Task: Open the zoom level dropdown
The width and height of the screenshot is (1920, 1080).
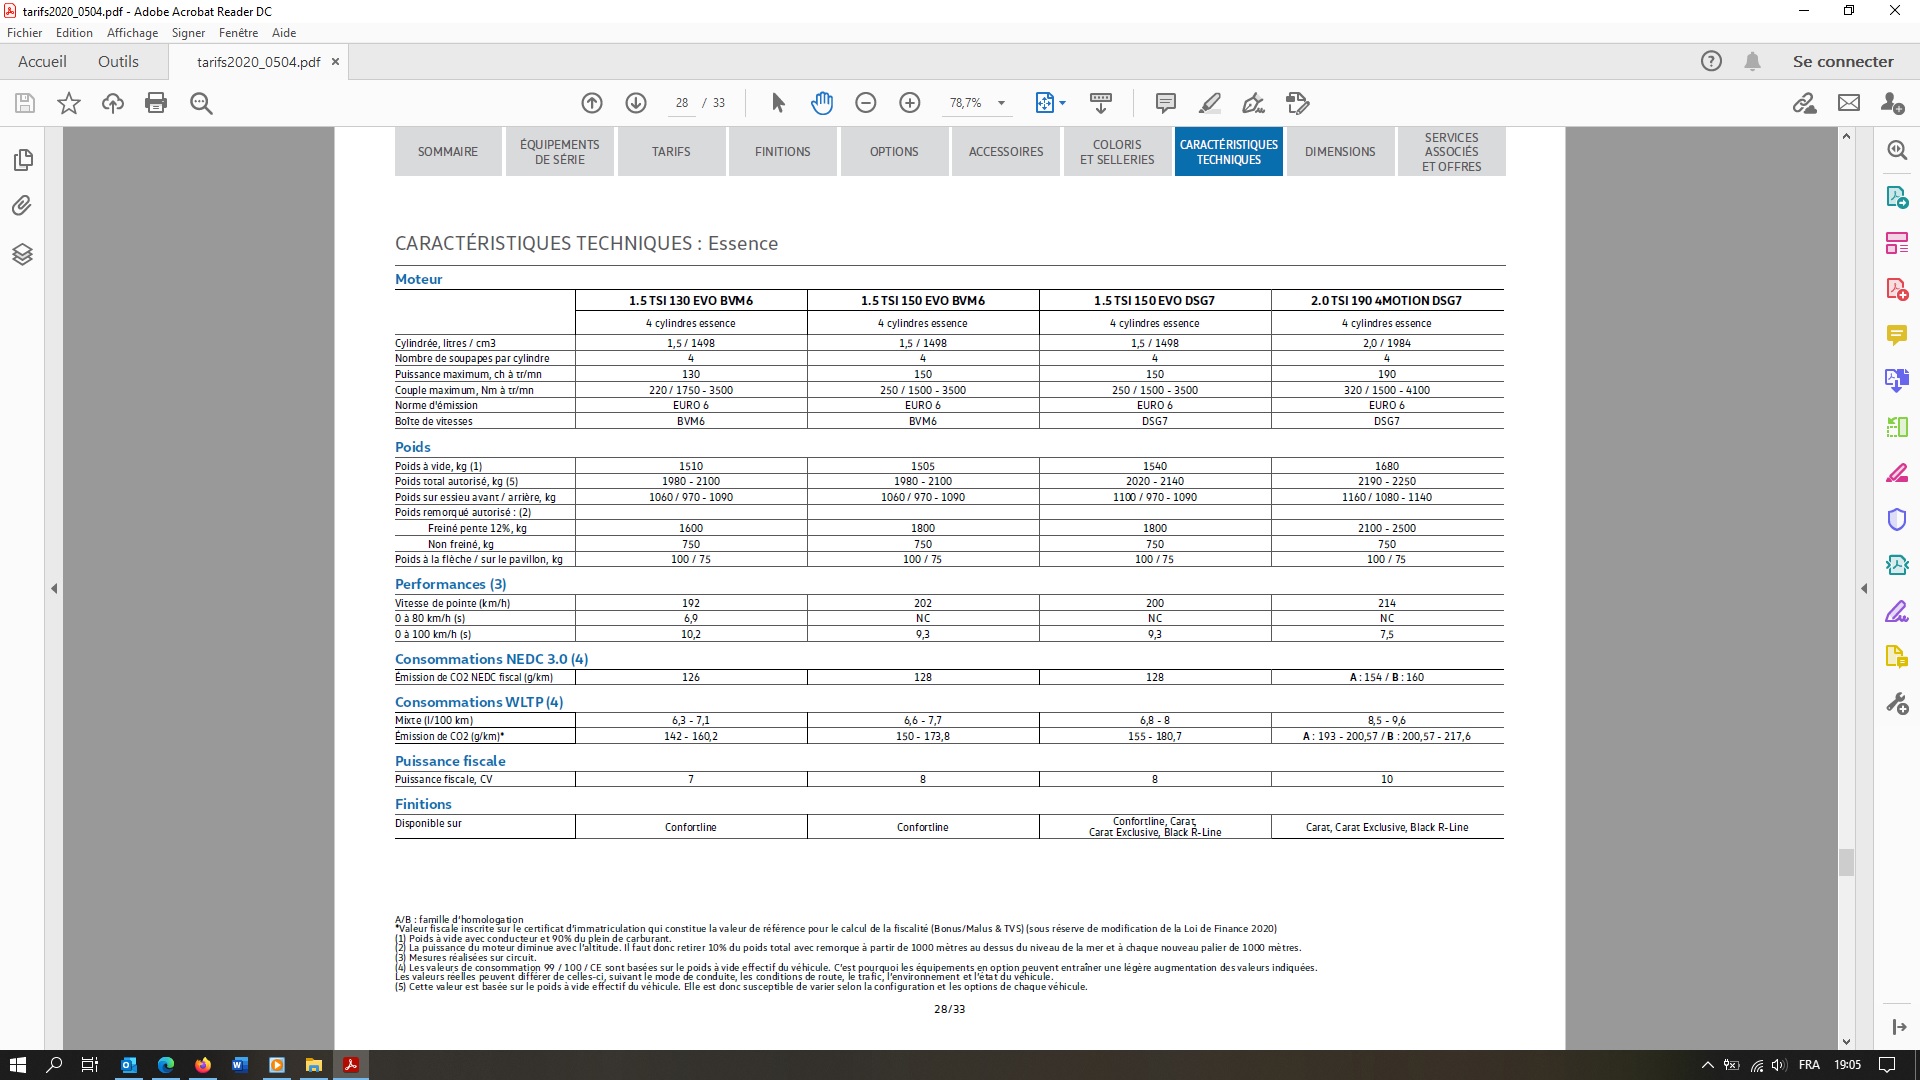Action: (x=1001, y=103)
